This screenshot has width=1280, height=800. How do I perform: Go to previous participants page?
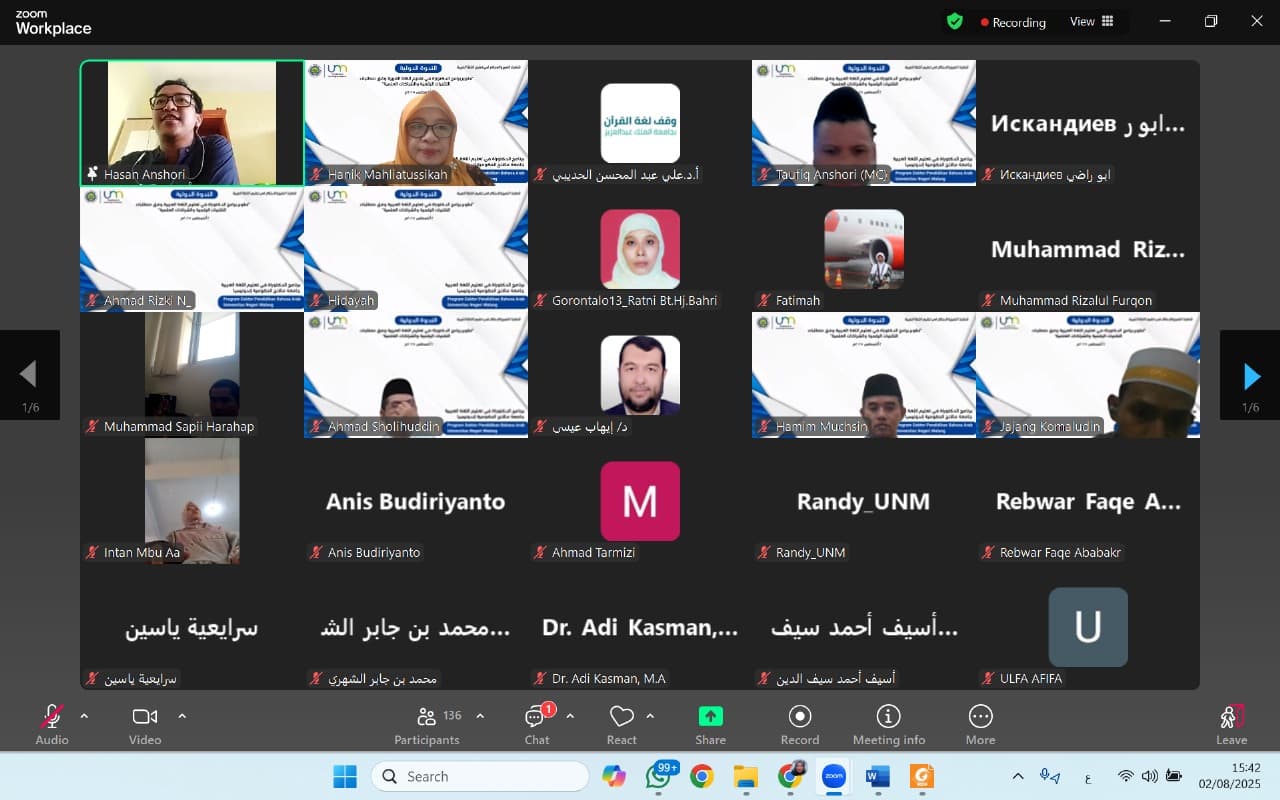point(29,376)
